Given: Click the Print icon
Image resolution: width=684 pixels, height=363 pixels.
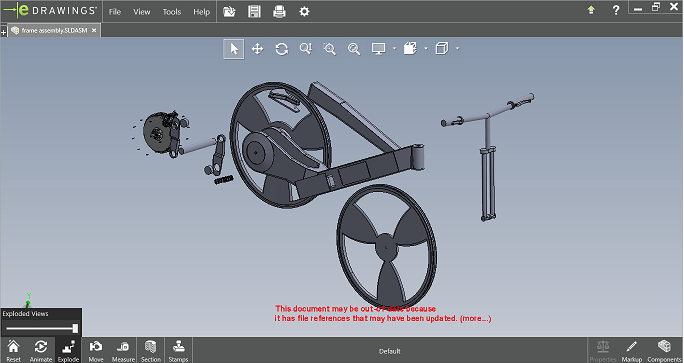Looking at the screenshot, I should (x=279, y=12).
